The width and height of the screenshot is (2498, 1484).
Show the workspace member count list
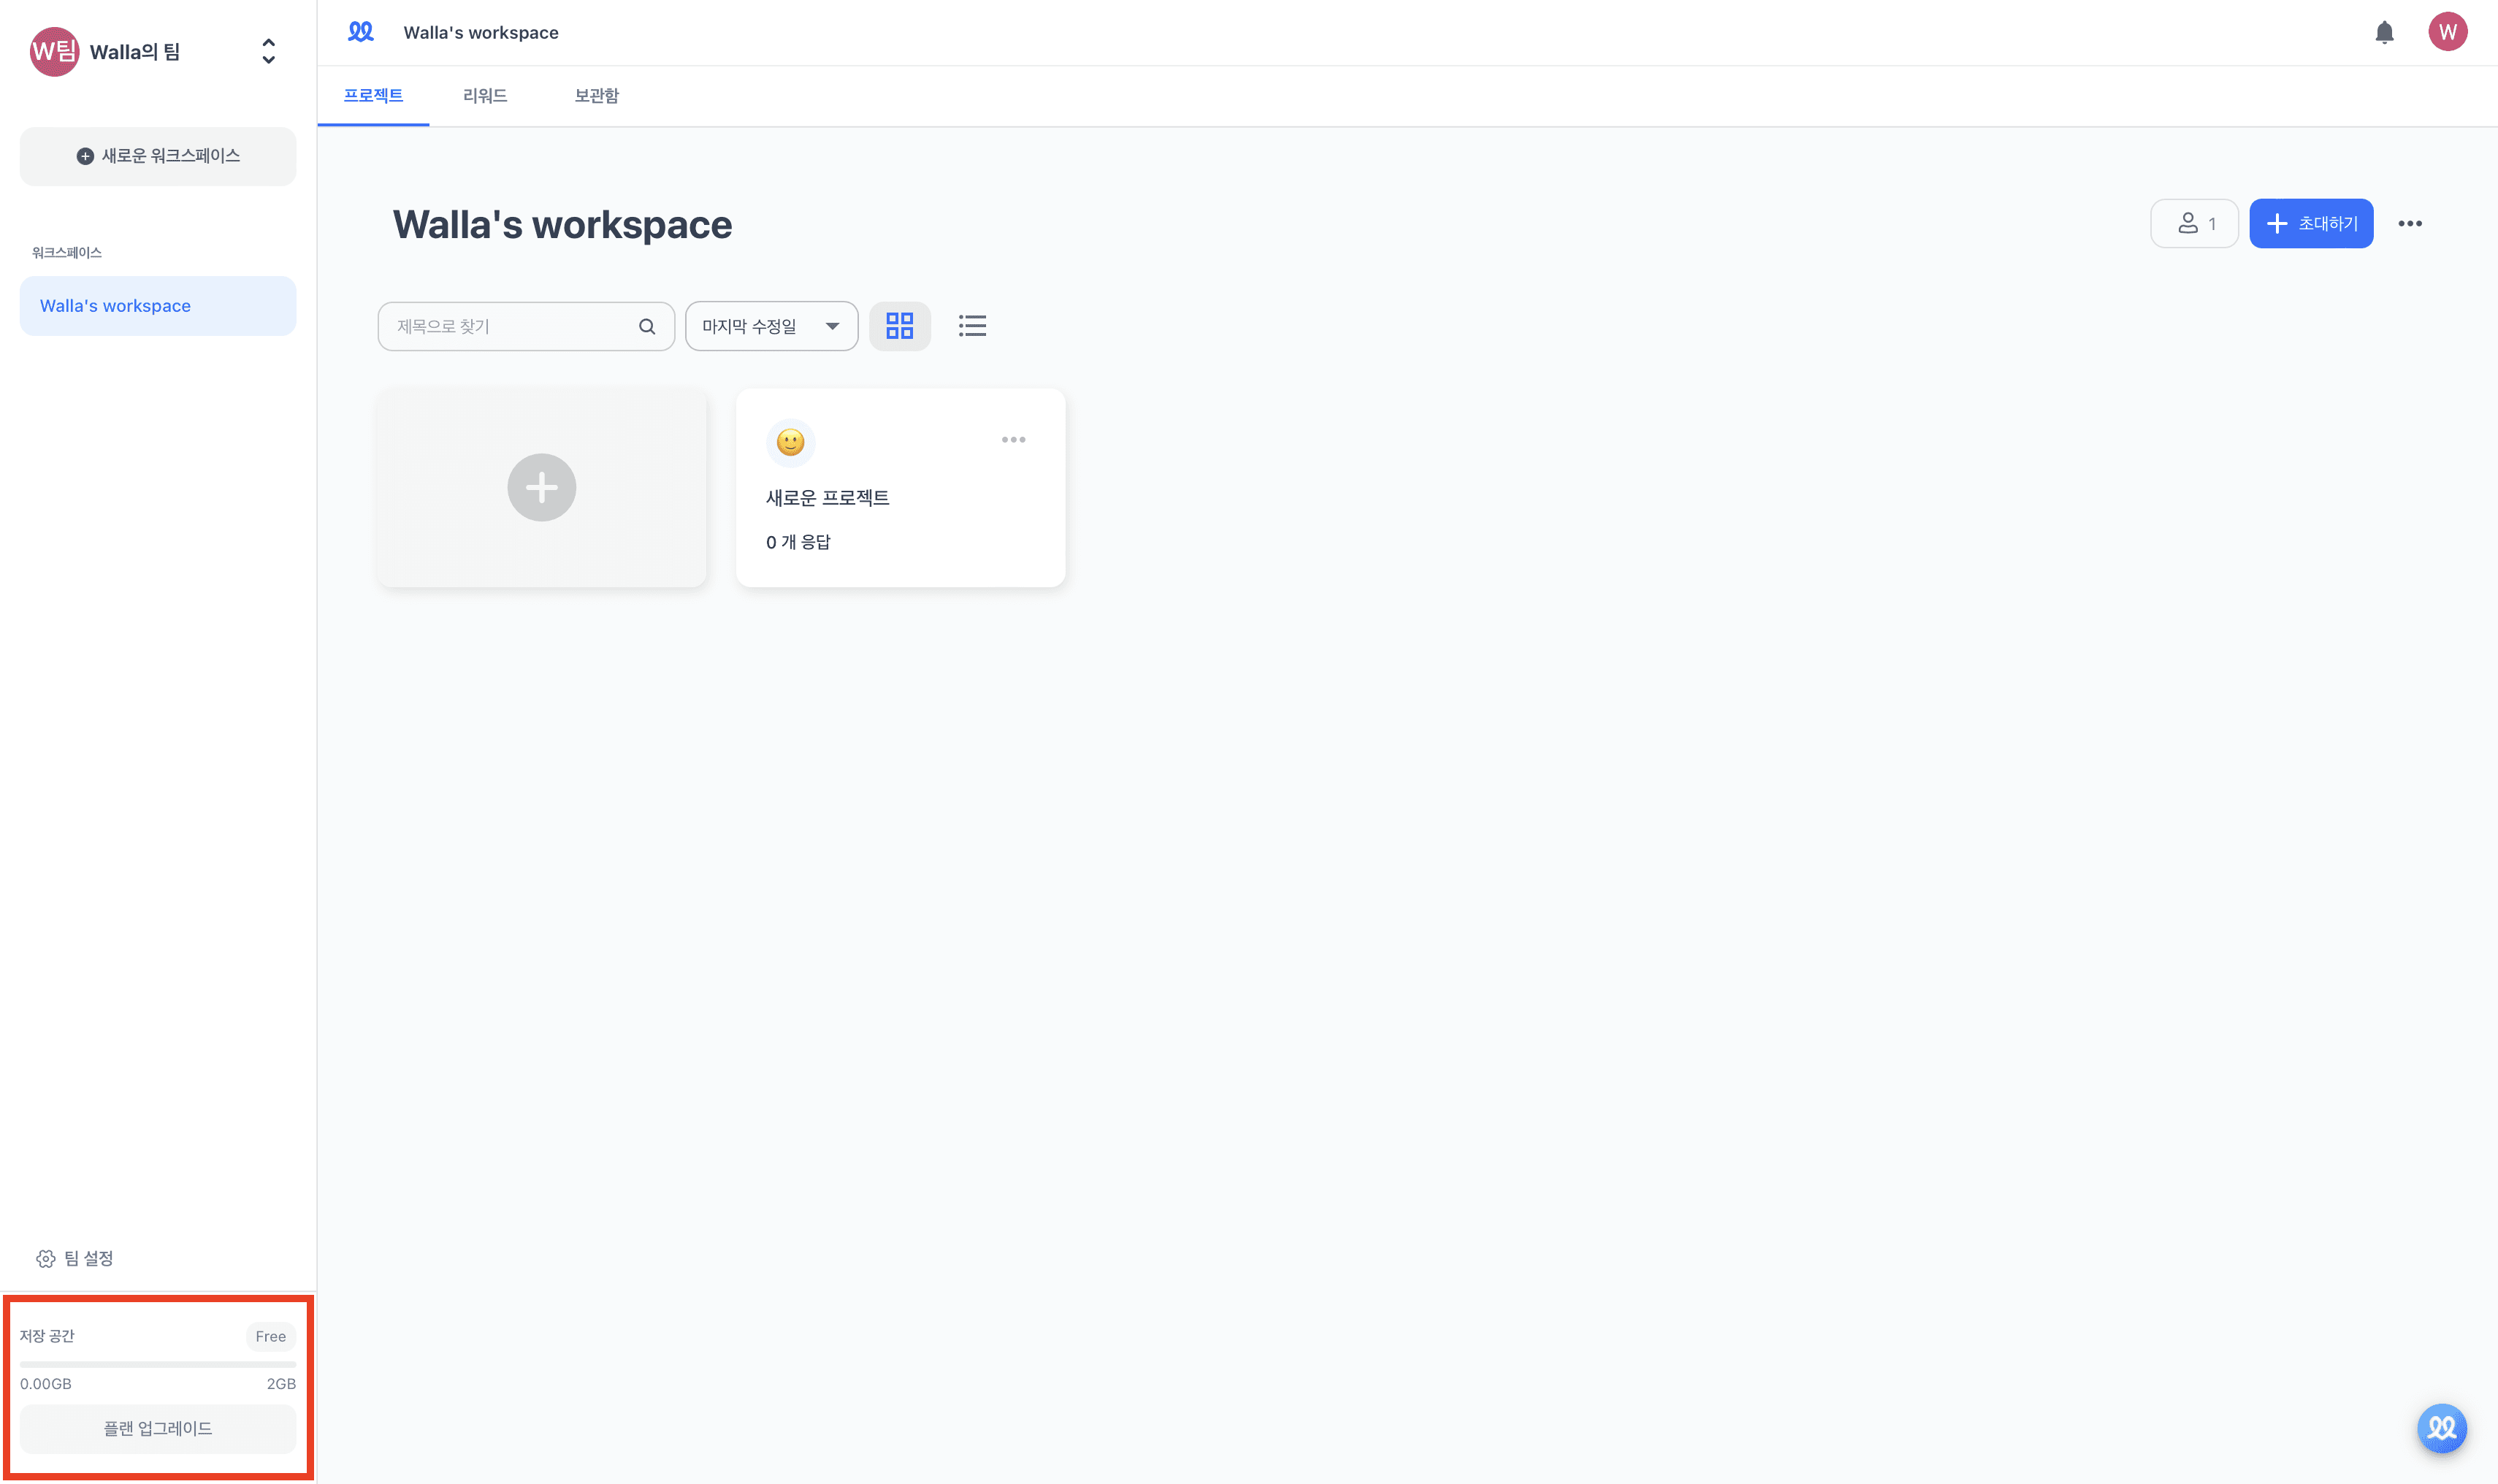pos(2194,223)
